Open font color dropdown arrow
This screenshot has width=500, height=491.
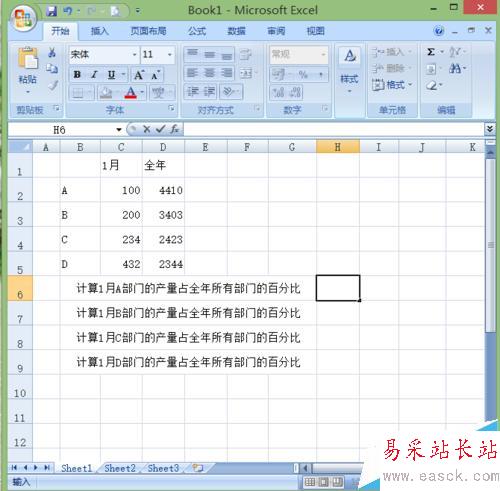[142, 92]
